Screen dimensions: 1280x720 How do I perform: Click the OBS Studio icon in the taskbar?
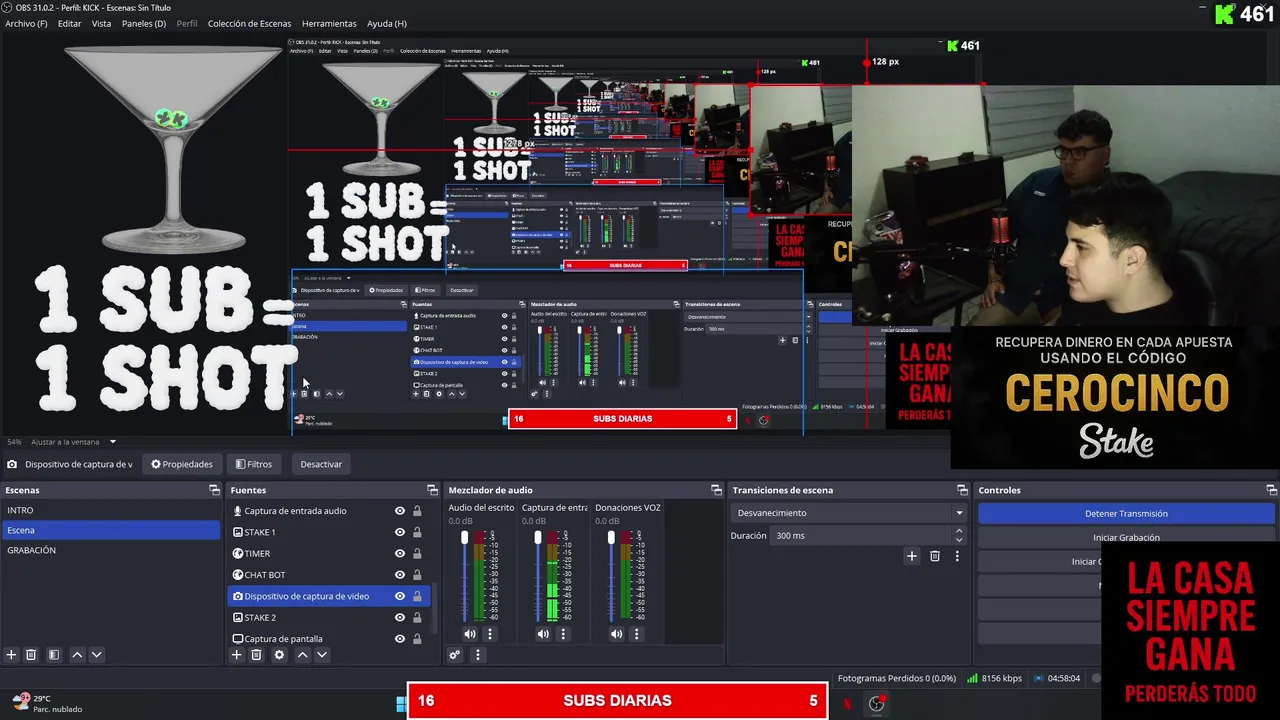(x=877, y=703)
